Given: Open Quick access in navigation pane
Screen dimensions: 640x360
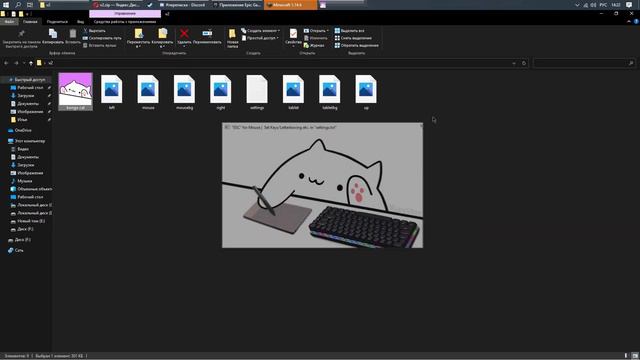Looking at the screenshot, I should tap(27, 80).
